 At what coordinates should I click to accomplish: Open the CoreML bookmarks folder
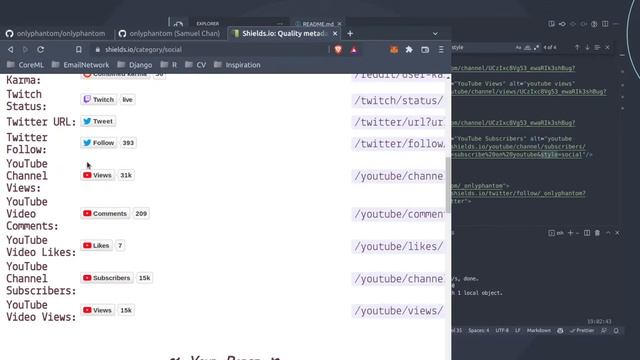click(25, 65)
